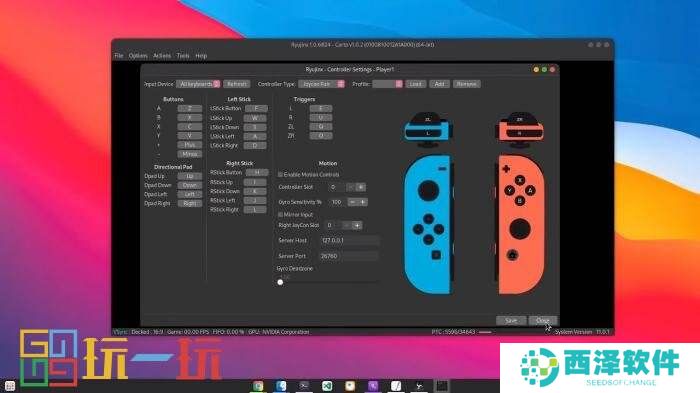The width and height of the screenshot is (700, 393).
Task: Rebind the ZR trigger mapping
Action: pos(321,136)
